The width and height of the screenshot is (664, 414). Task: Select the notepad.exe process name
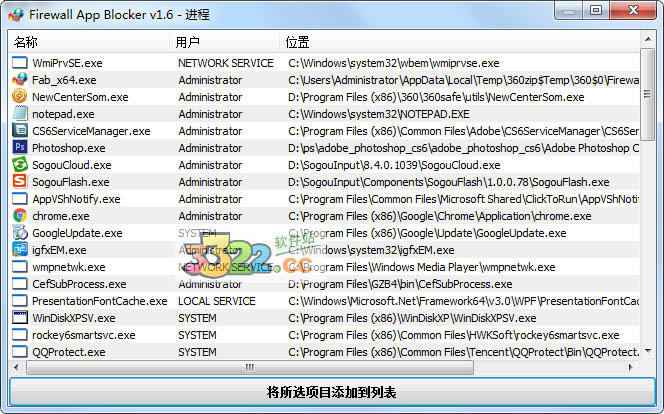click(x=63, y=114)
